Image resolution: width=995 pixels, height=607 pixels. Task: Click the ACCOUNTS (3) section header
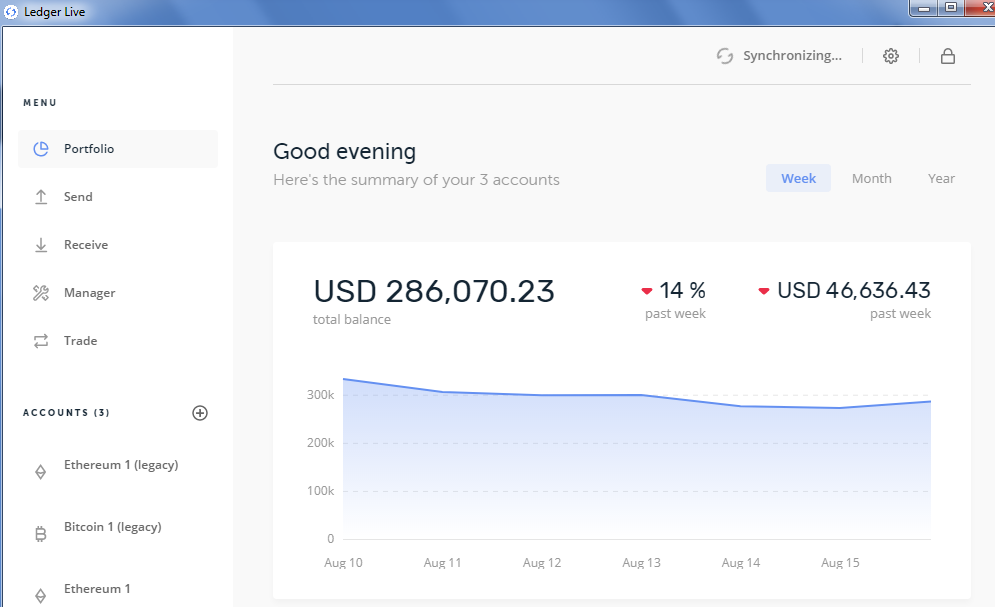(x=66, y=413)
